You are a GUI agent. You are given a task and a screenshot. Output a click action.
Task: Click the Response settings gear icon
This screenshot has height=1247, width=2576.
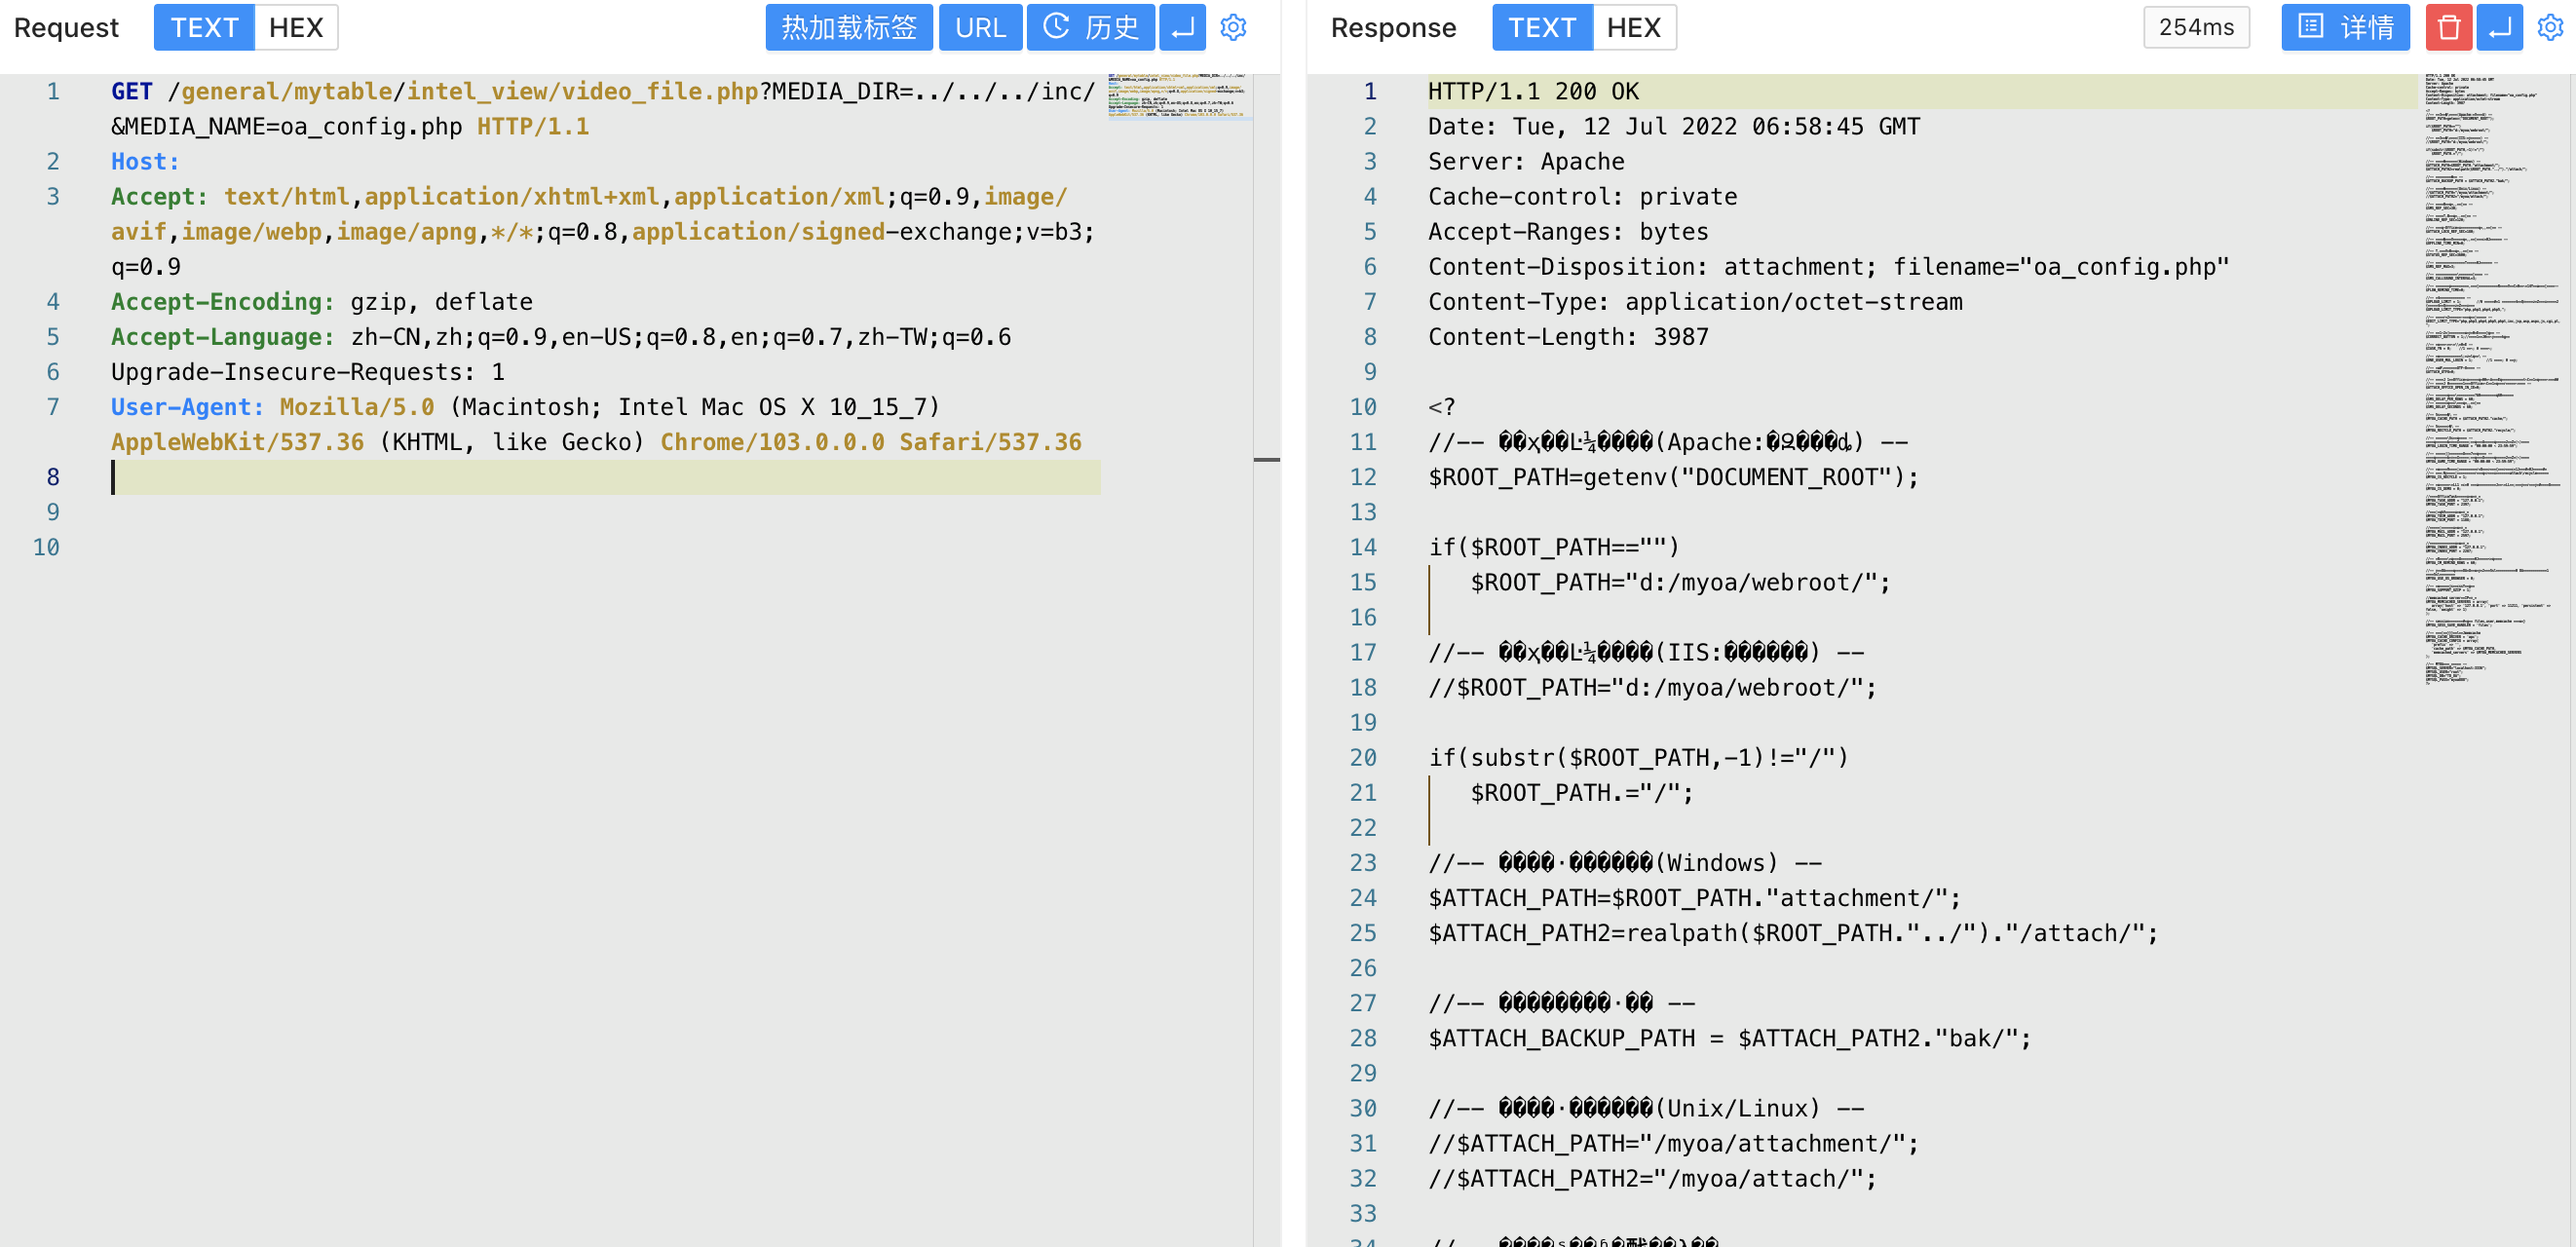coord(2550,27)
